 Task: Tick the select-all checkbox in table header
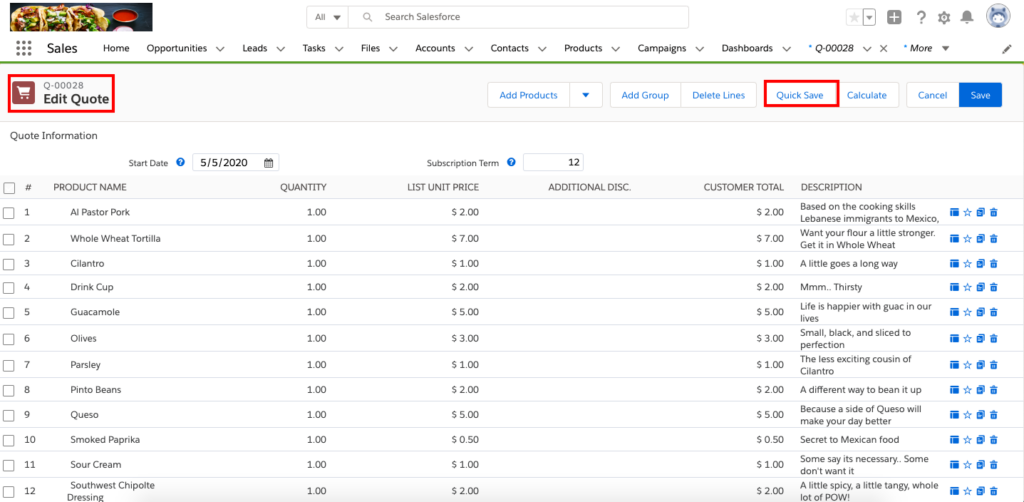pos(9,187)
